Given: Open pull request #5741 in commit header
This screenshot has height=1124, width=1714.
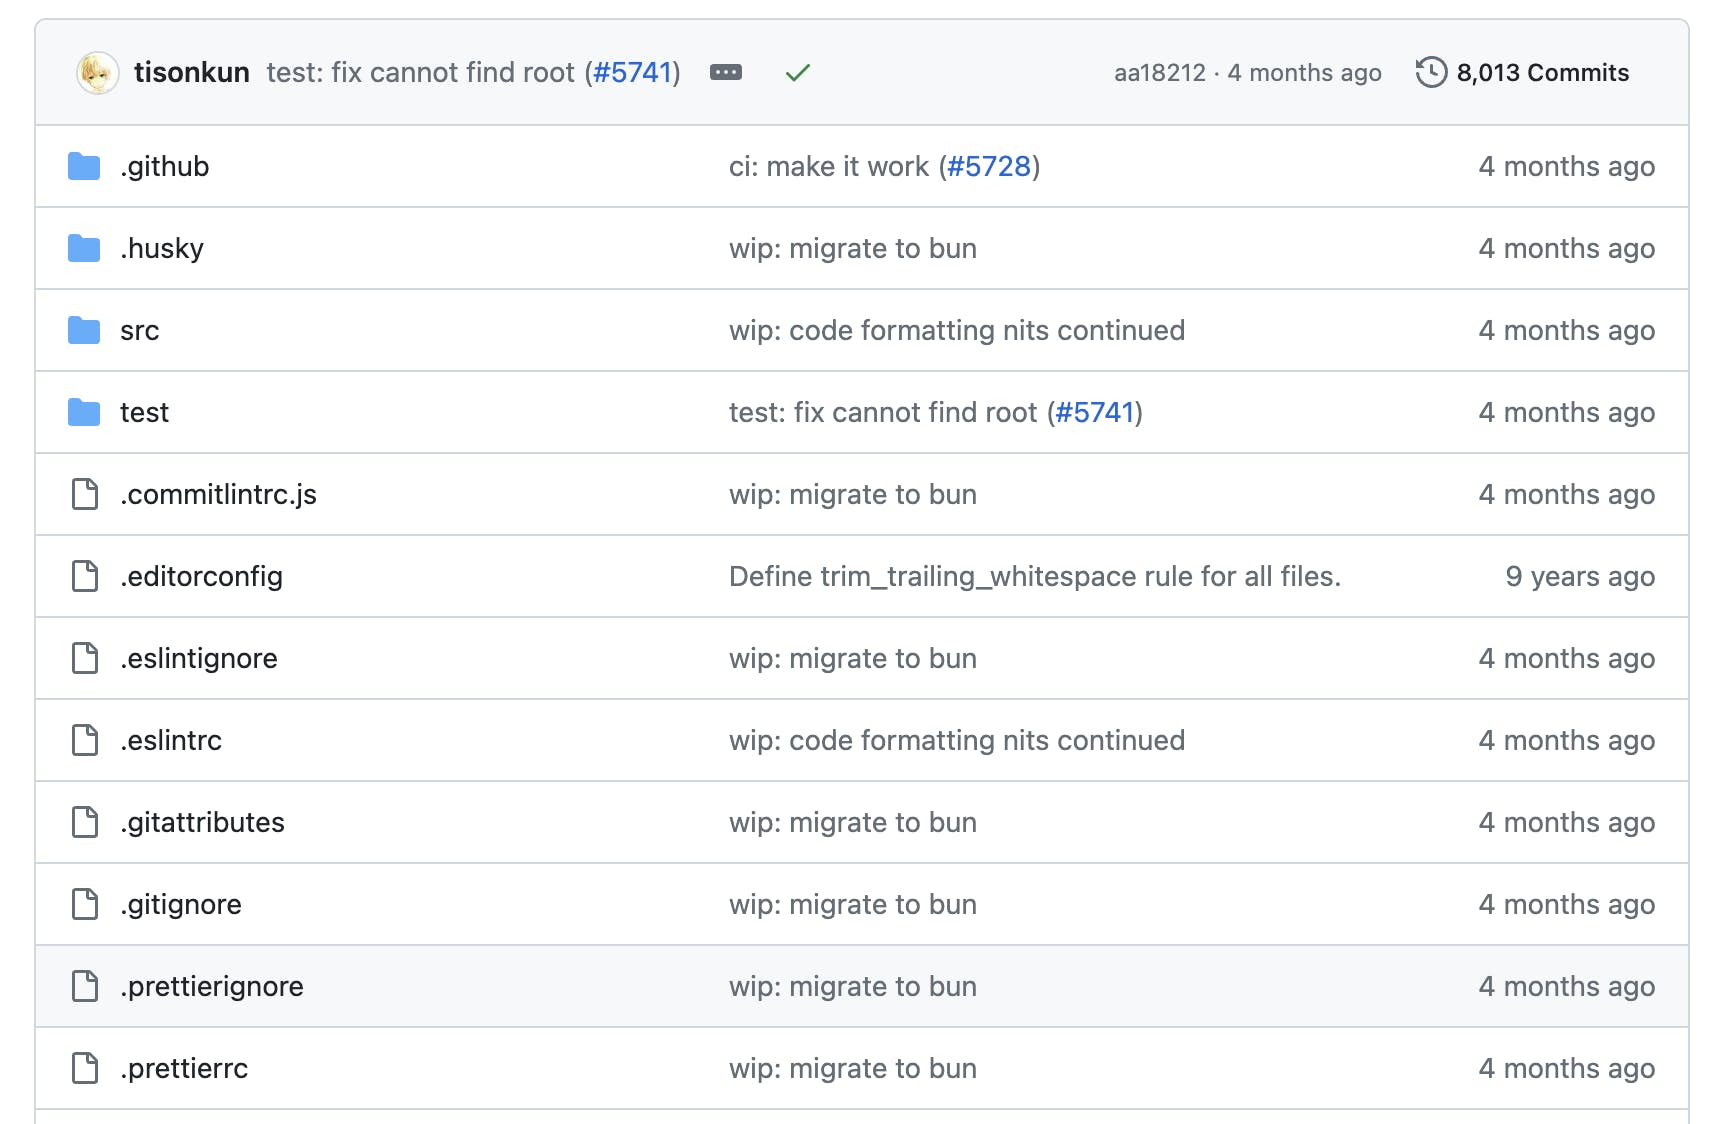Looking at the screenshot, I should tap(632, 73).
